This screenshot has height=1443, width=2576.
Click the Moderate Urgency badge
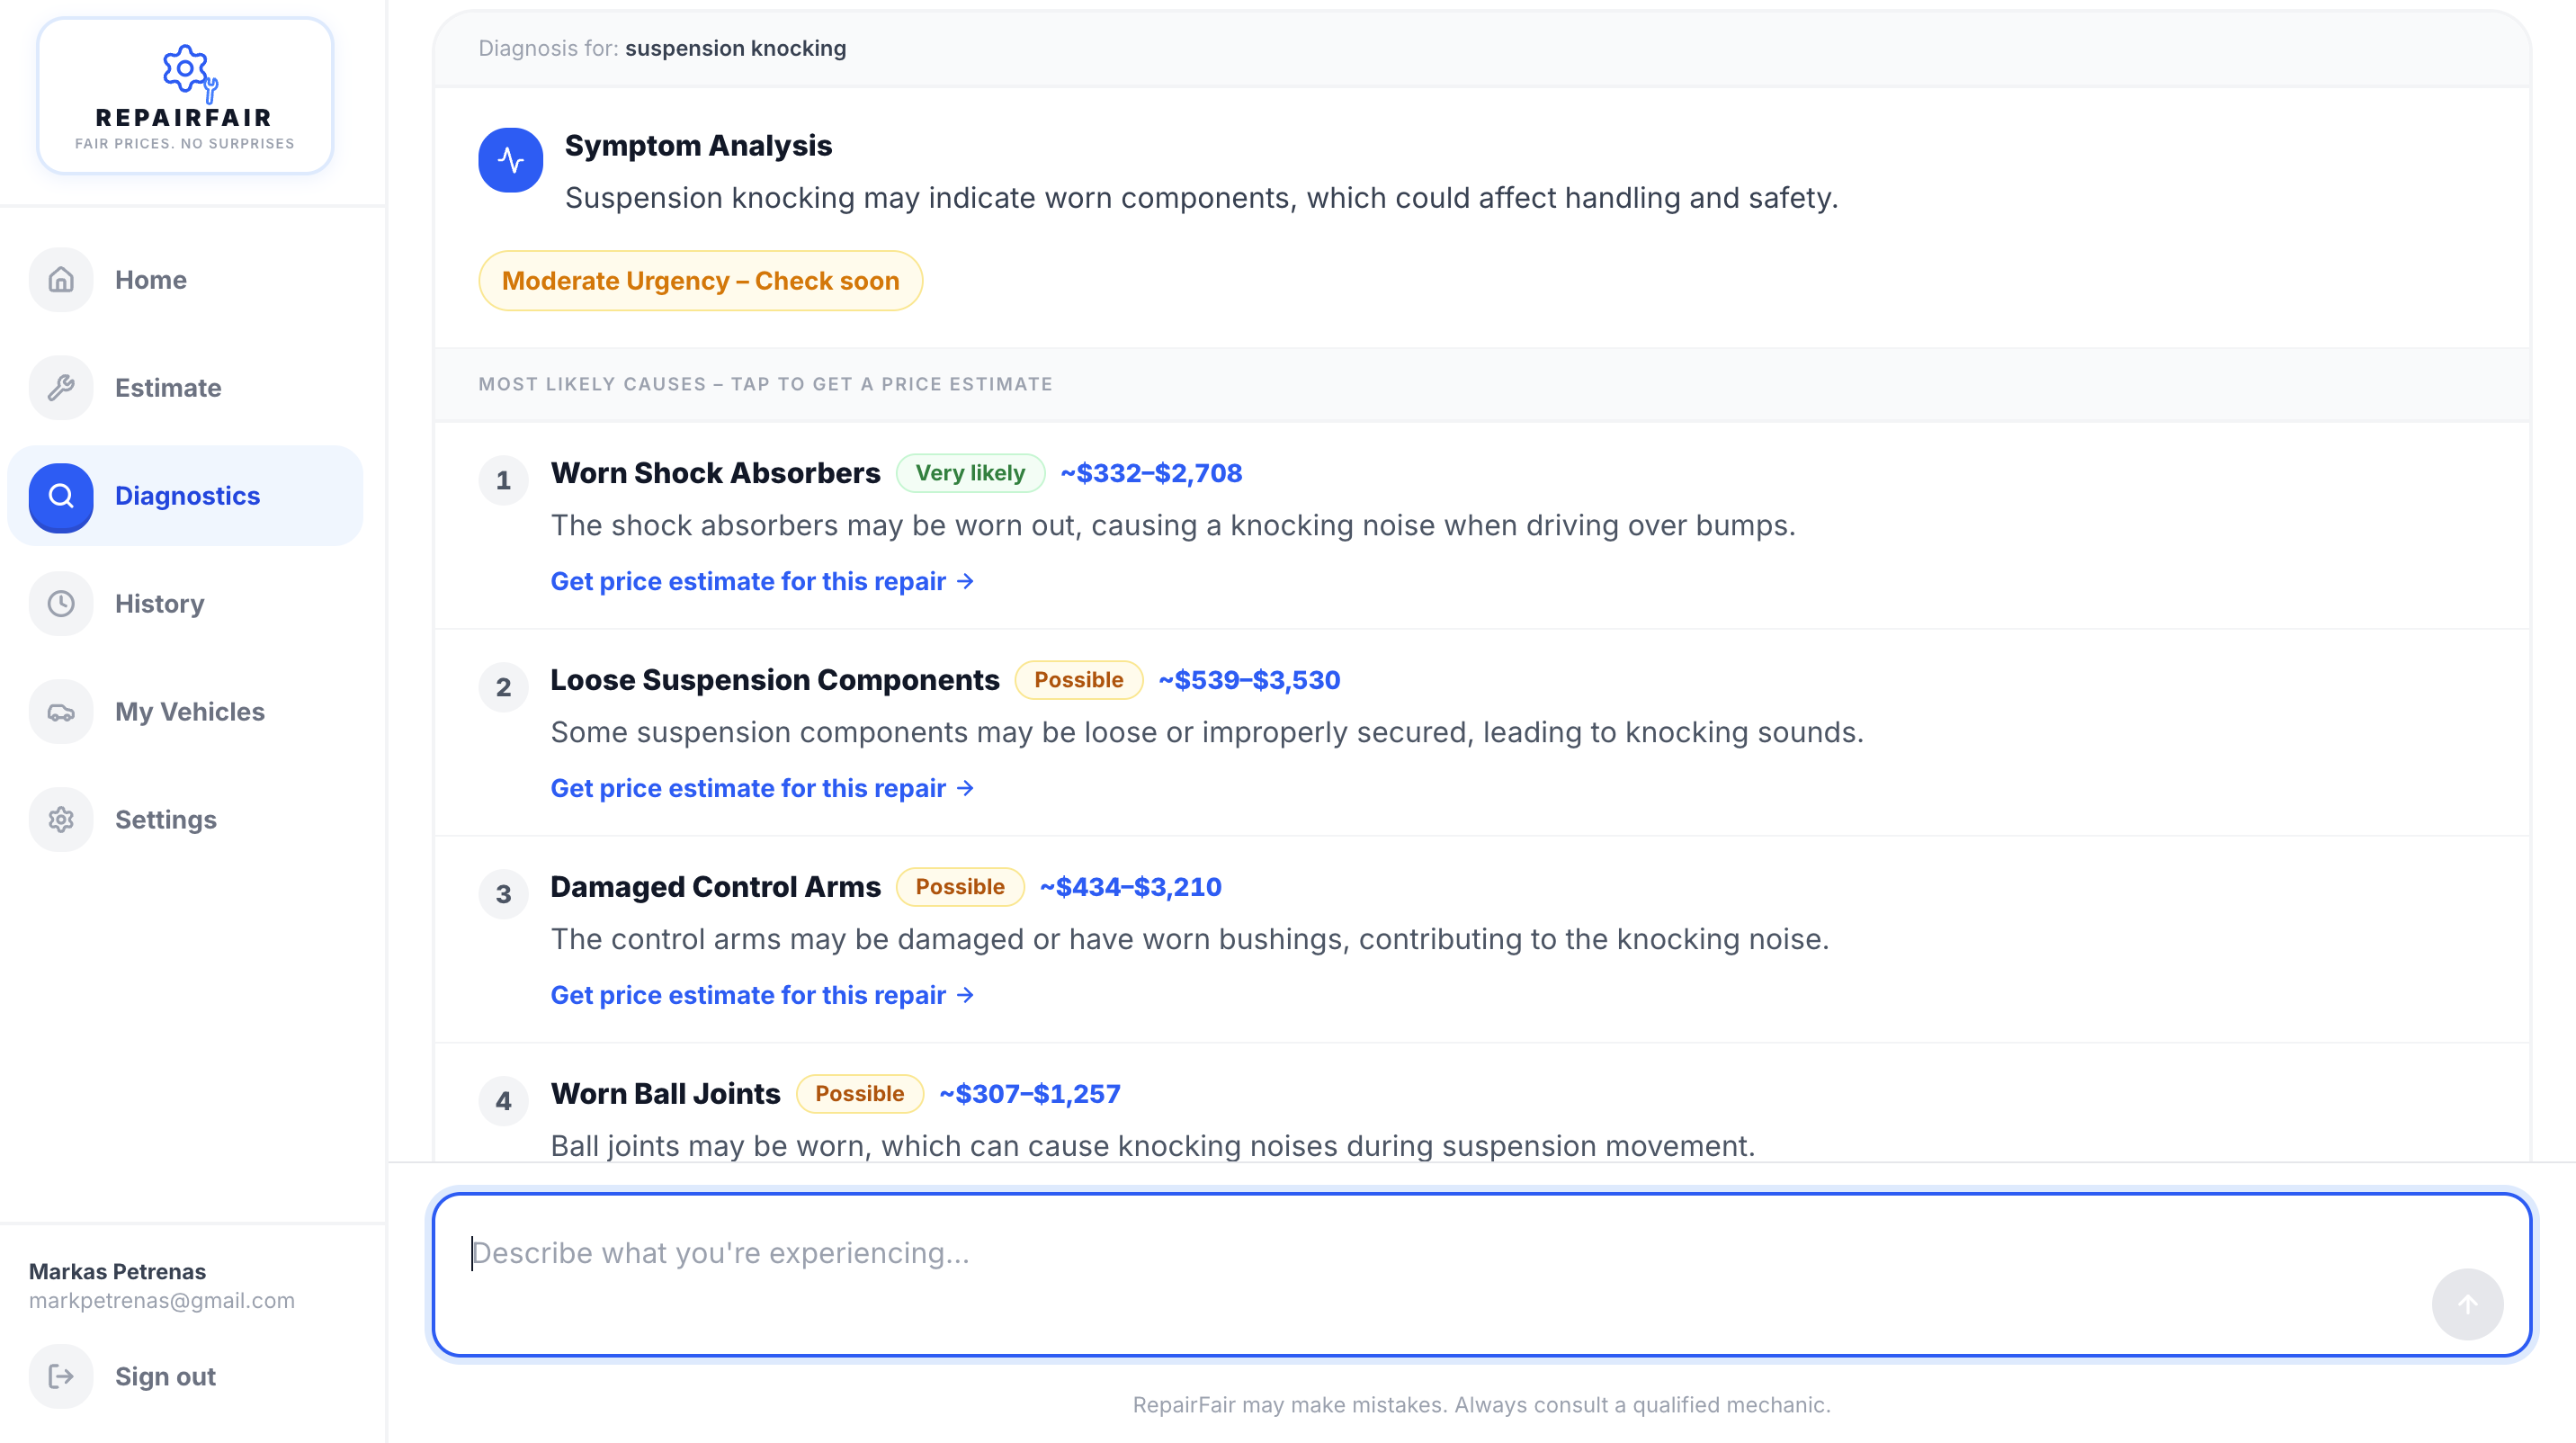pyautogui.click(x=700, y=281)
